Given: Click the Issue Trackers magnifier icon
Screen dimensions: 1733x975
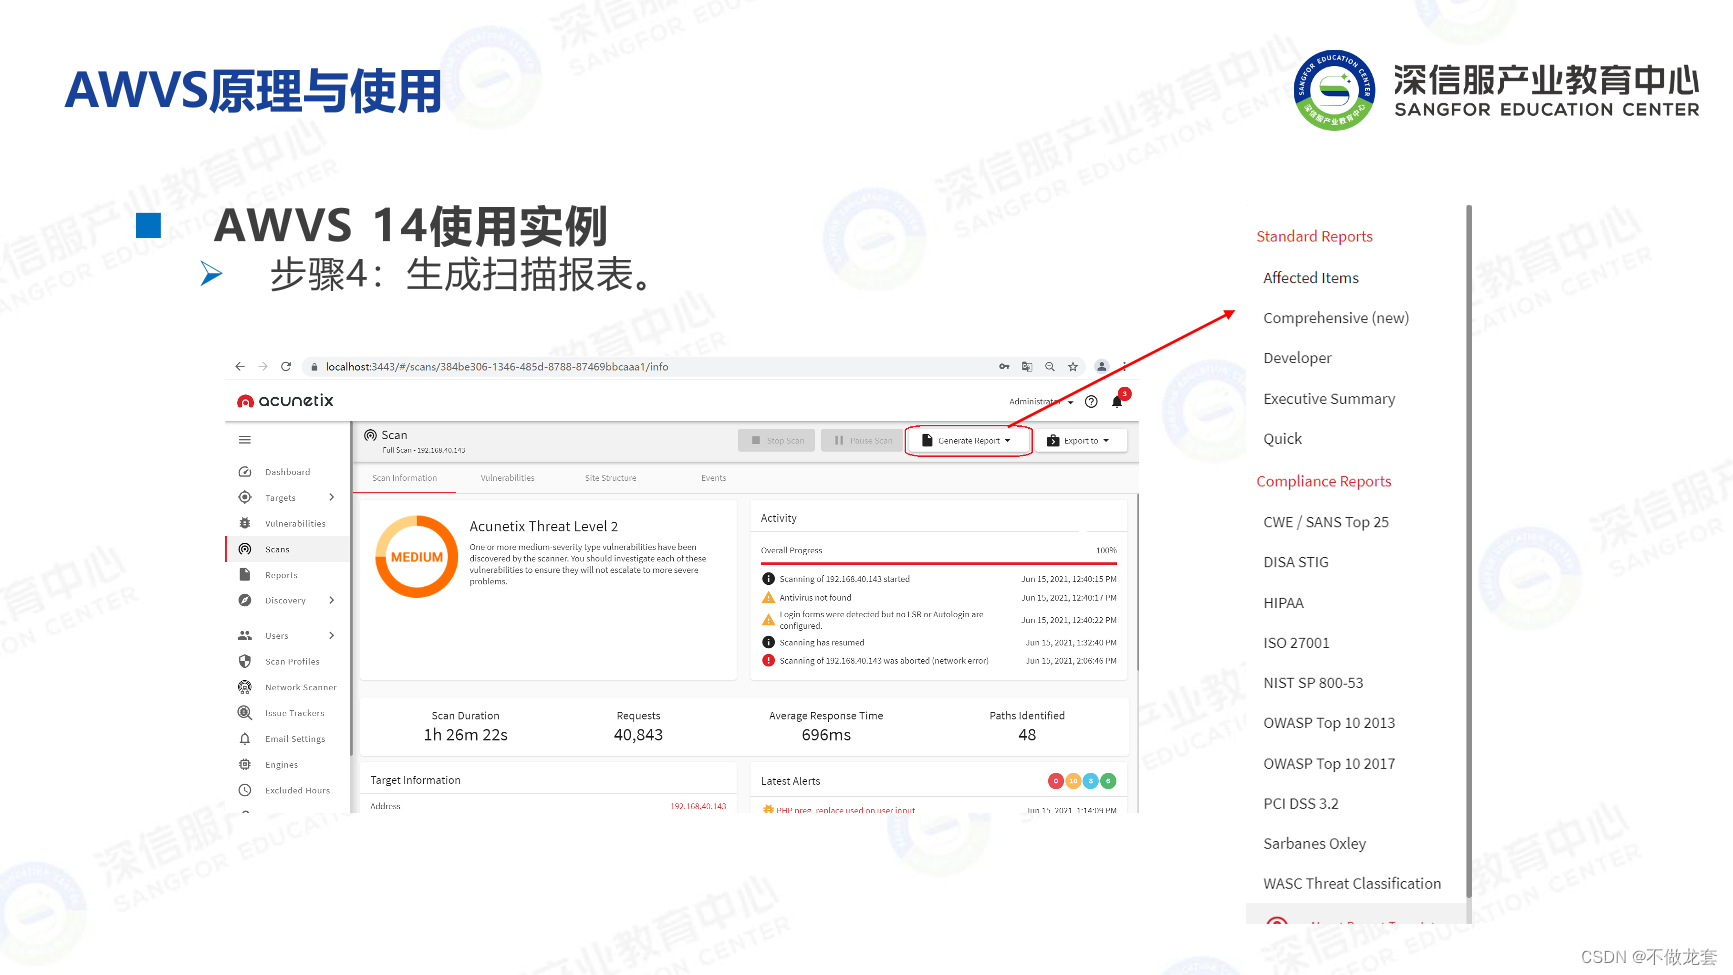Looking at the screenshot, I should [245, 713].
